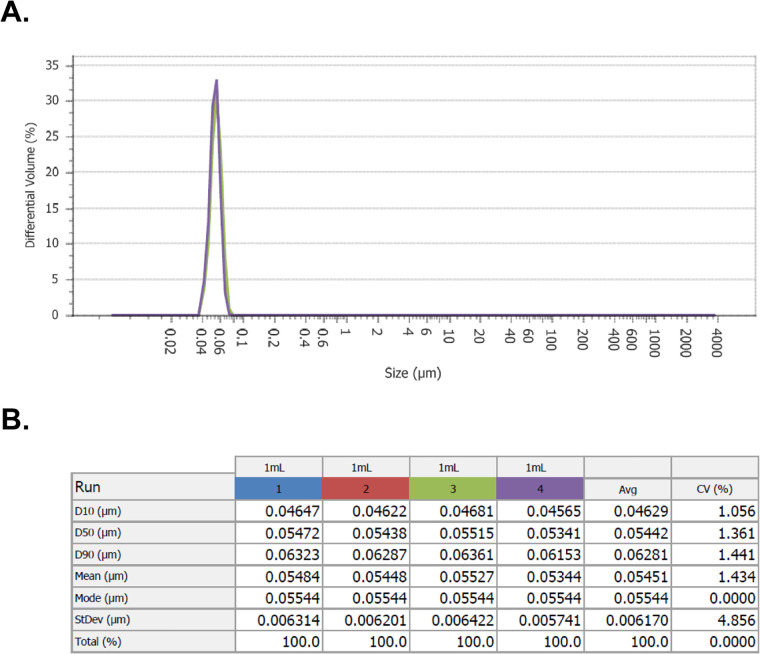This screenshot has height=654, width=760.
Task: Click the peak of the purple distribution curve
Action: pos(217,80)
